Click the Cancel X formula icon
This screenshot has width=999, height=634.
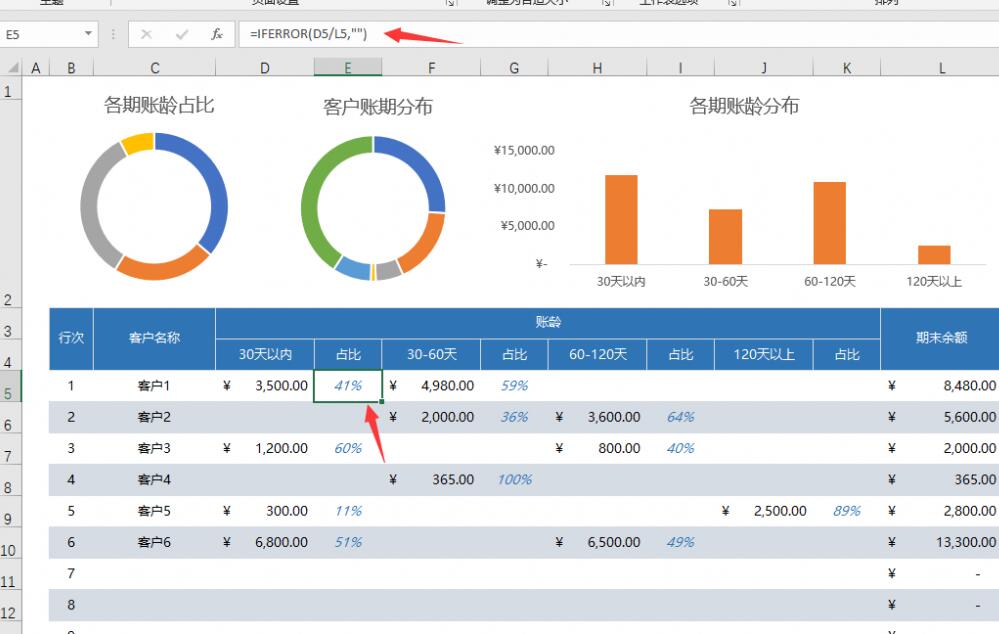(146, 34)
